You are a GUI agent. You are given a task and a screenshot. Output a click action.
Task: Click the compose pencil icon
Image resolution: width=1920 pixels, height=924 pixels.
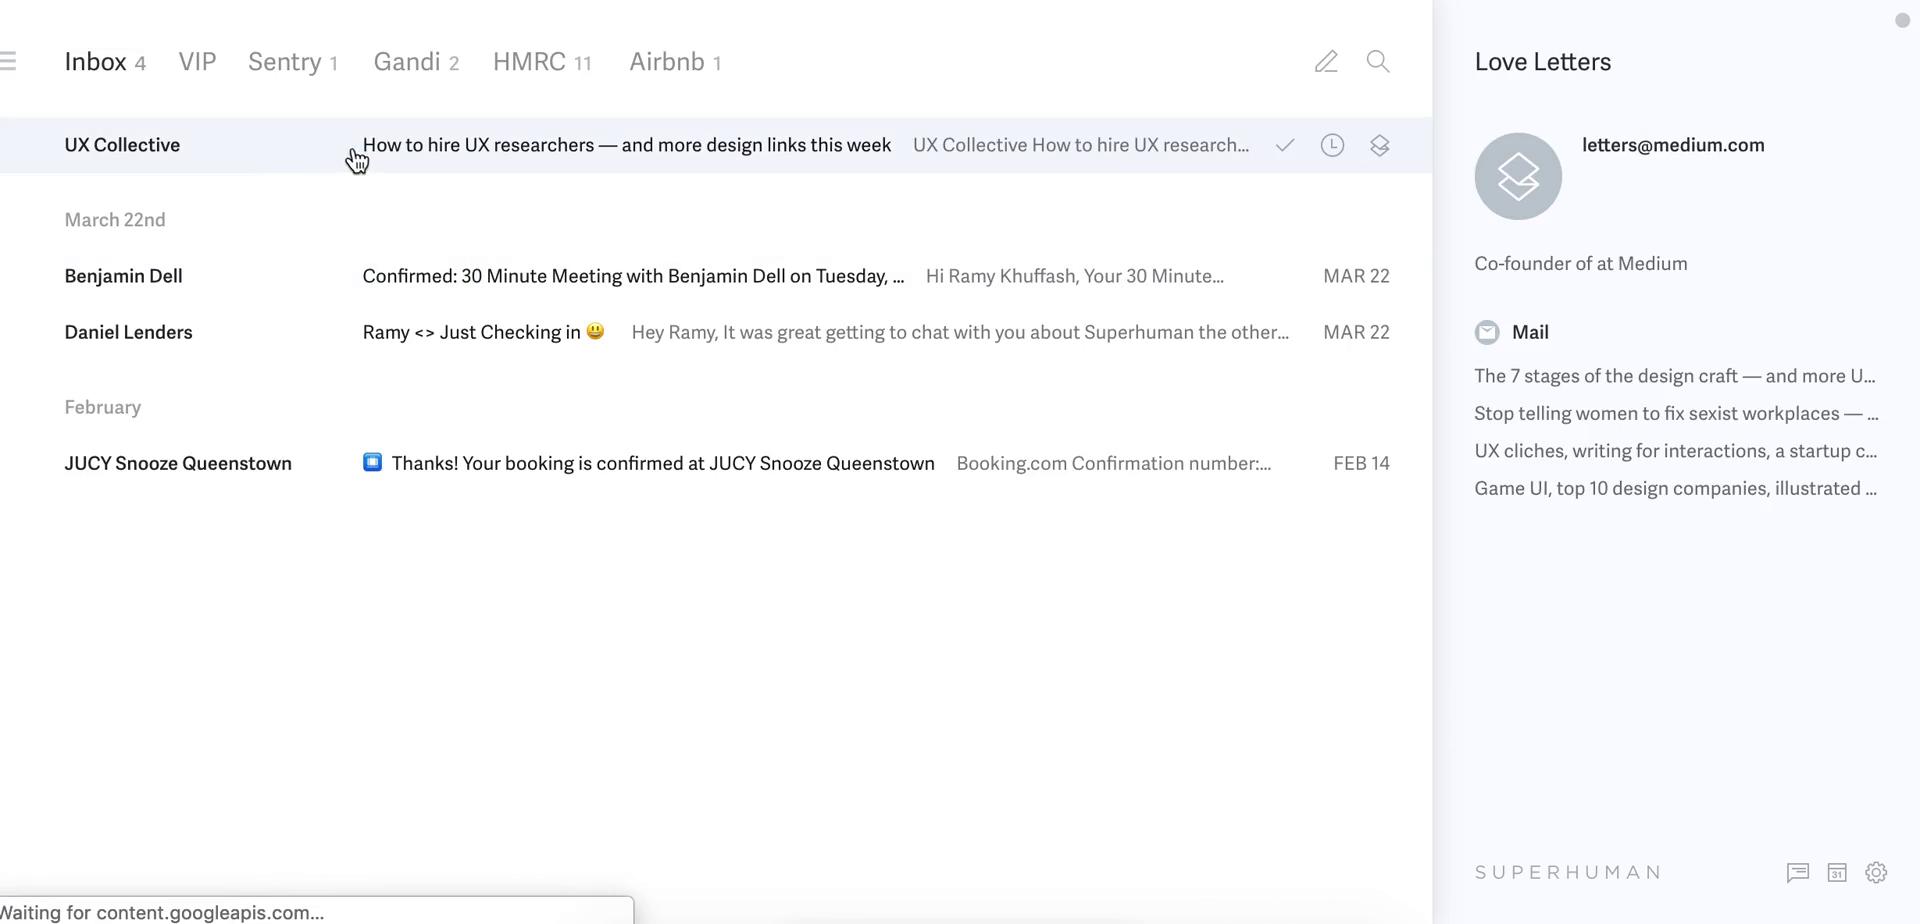pyautogui.click(x=1326, y=62)
